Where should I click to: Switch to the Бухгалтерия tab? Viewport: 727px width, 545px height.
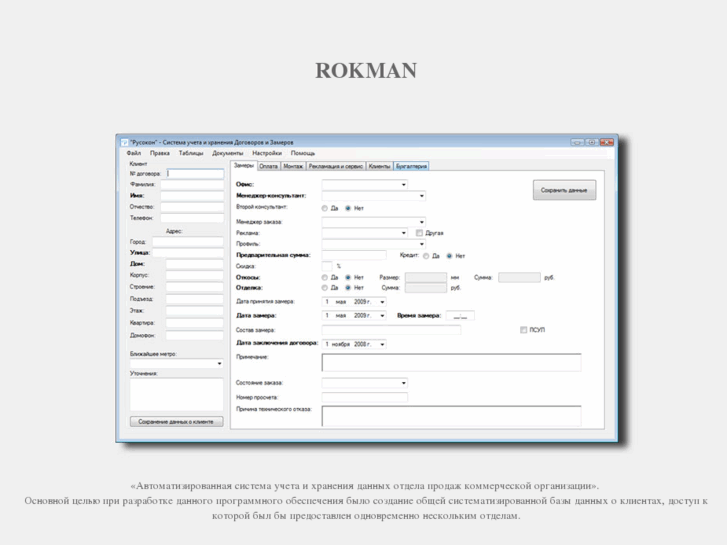(411, 166)
